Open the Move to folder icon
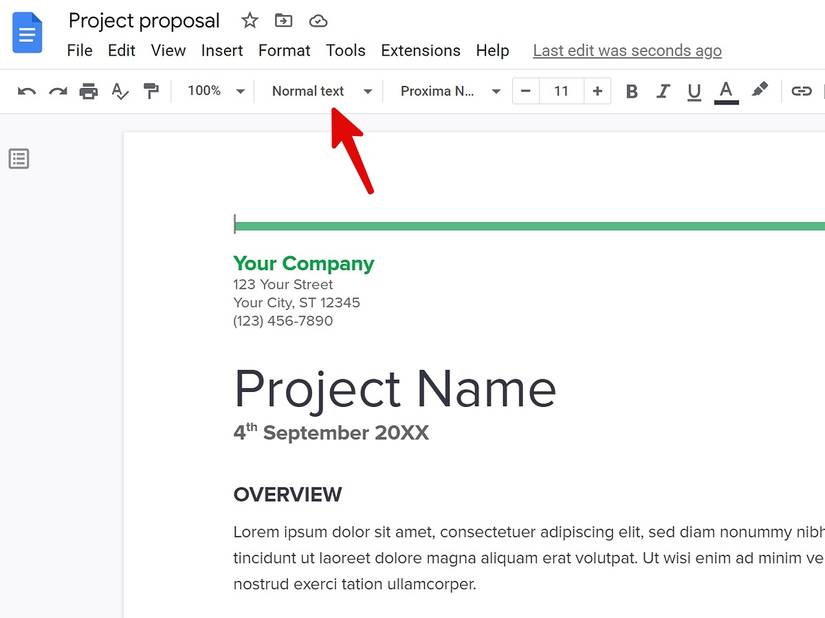This screenshot has height=618, width=825. pos(284,21)
